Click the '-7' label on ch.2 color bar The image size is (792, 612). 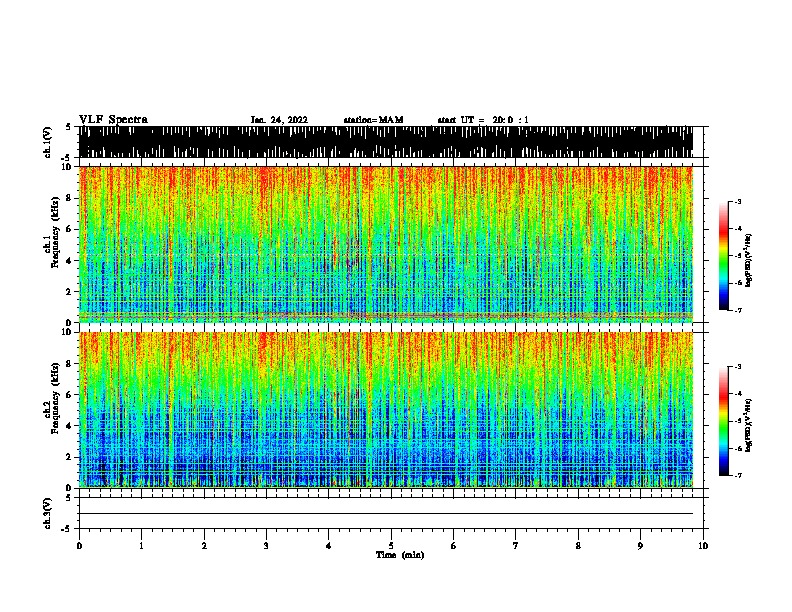pyautogui.click(x=737, y=476)
